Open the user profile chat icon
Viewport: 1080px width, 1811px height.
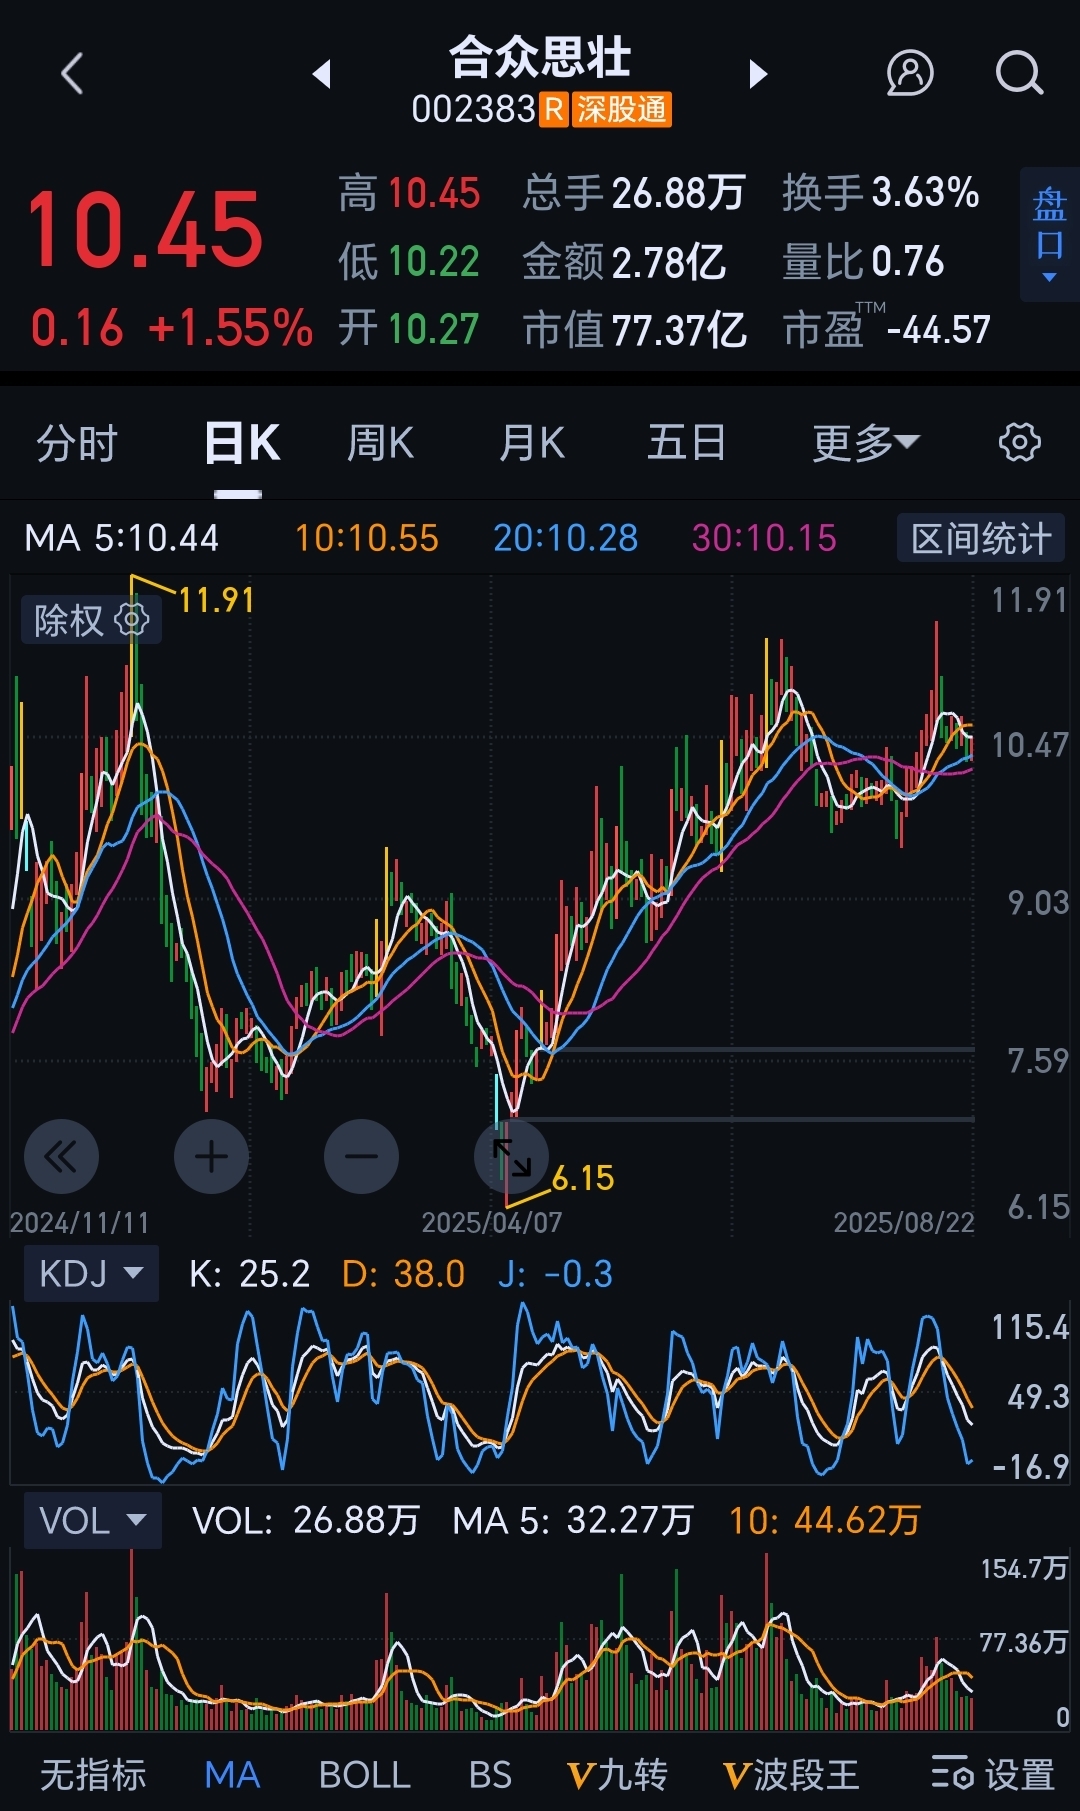[910, 73]
